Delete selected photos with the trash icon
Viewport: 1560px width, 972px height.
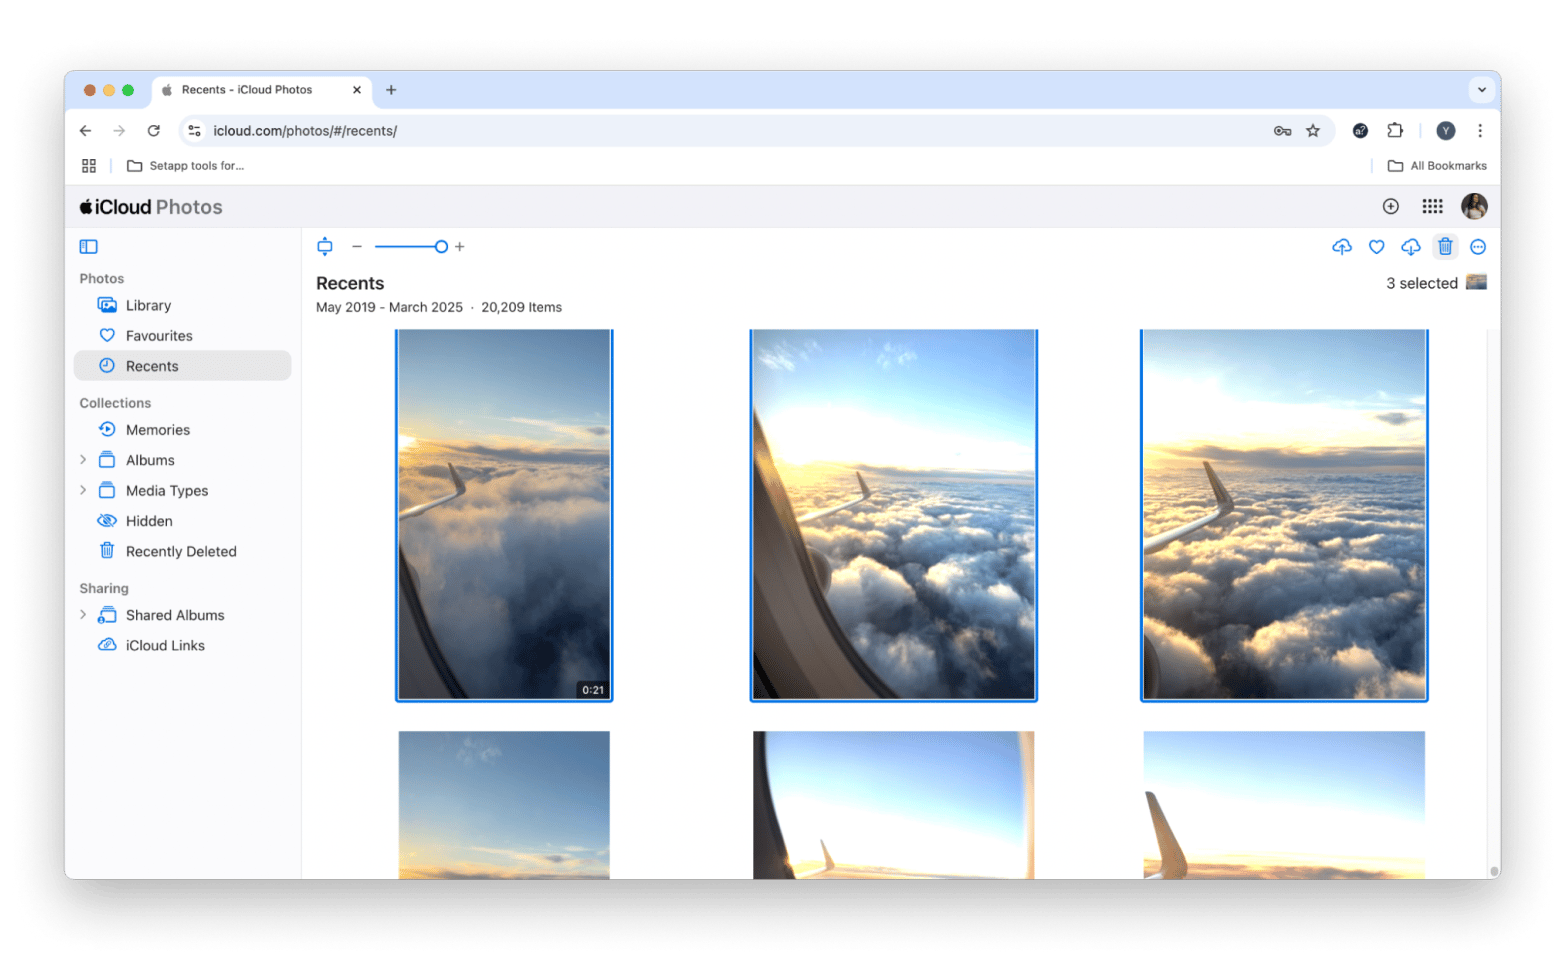[1445, 247]
